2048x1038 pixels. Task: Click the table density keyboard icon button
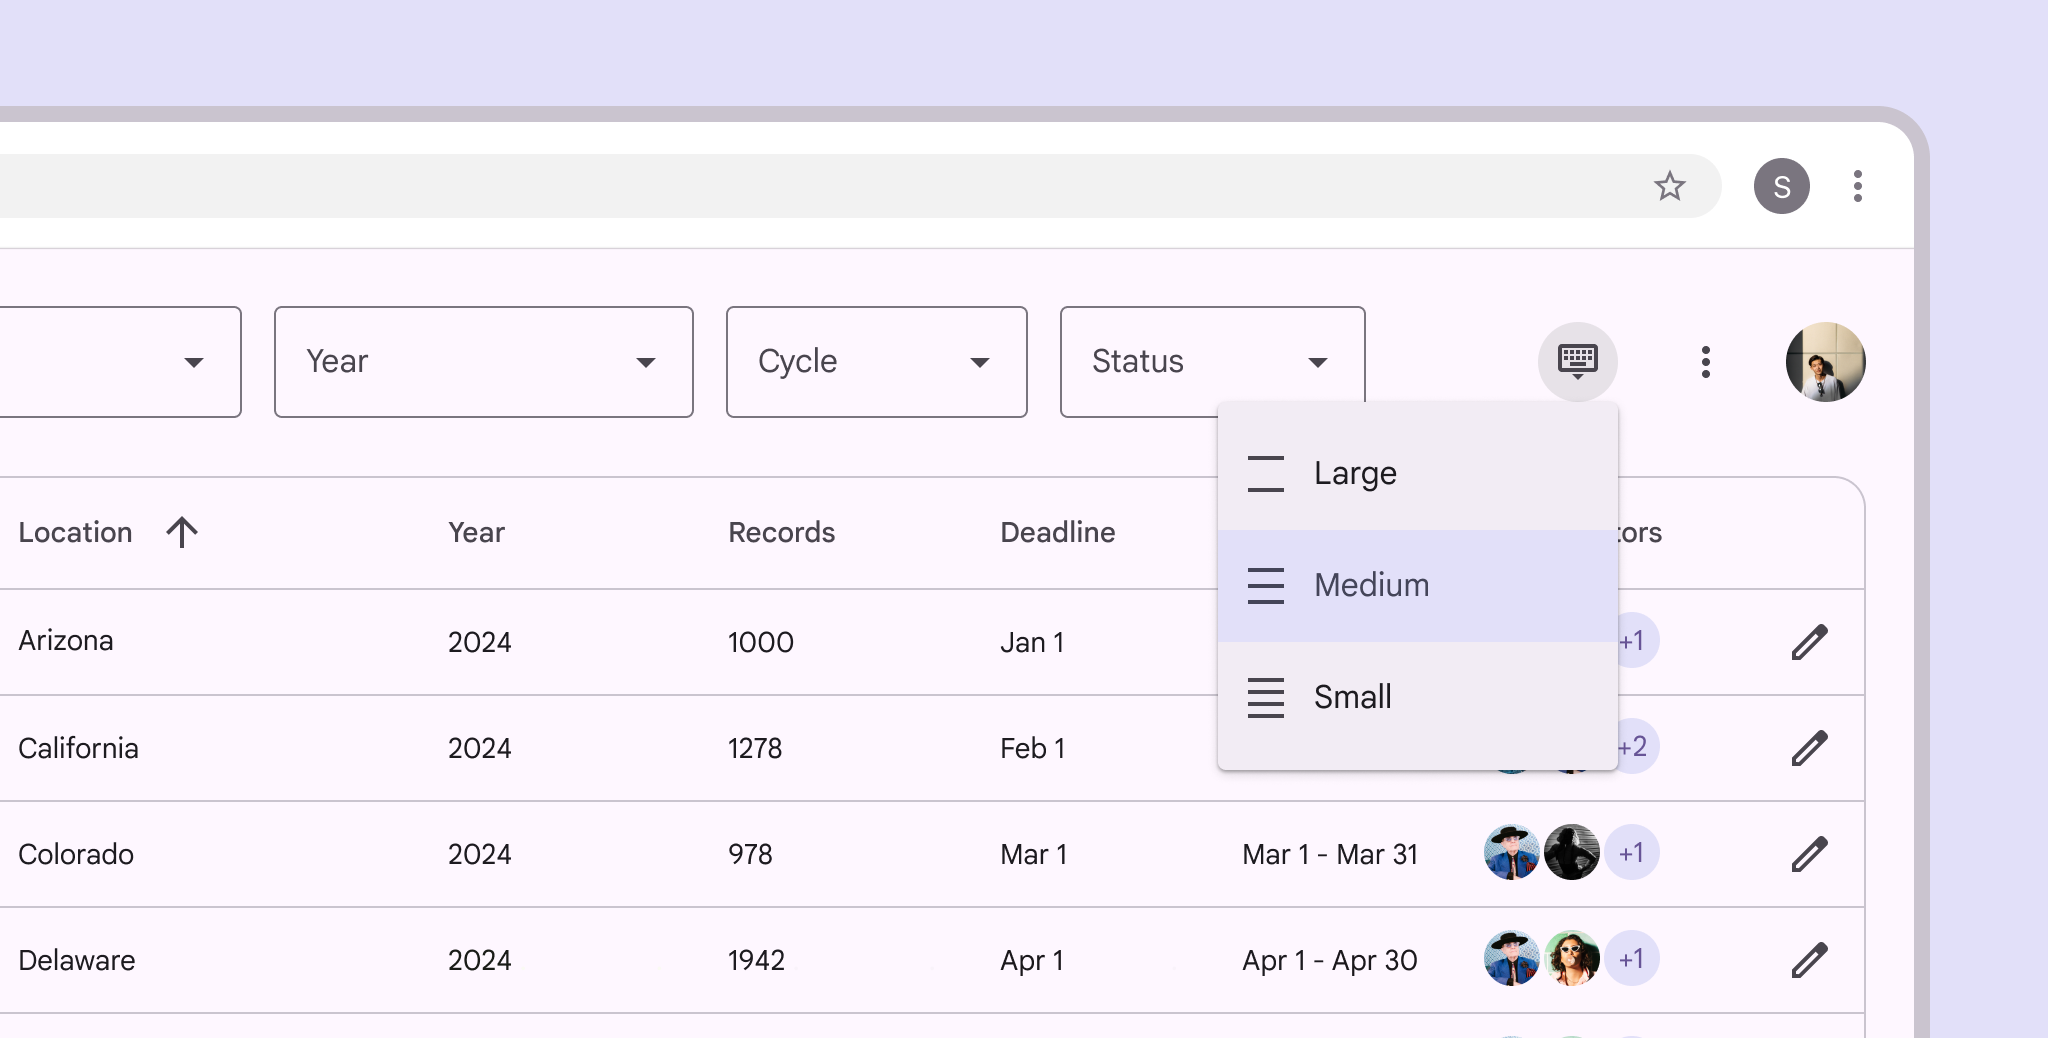[x=1577, y=361]
